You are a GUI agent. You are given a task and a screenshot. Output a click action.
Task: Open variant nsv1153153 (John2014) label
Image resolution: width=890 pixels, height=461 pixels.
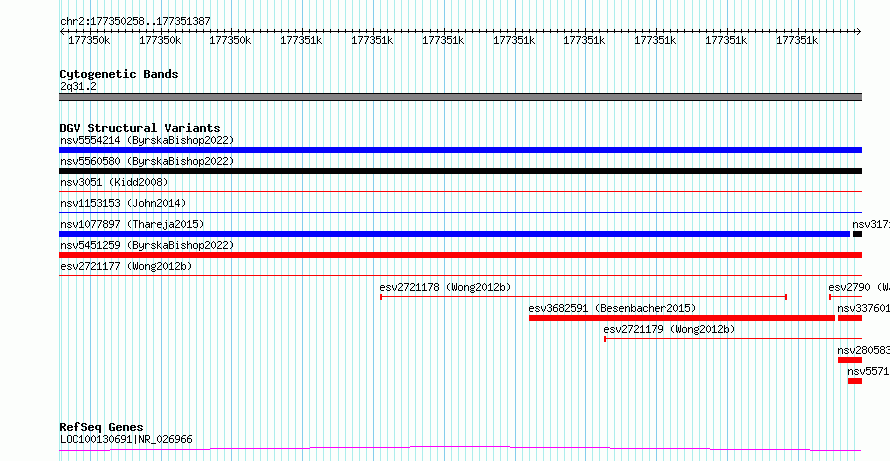pos(123,203)
